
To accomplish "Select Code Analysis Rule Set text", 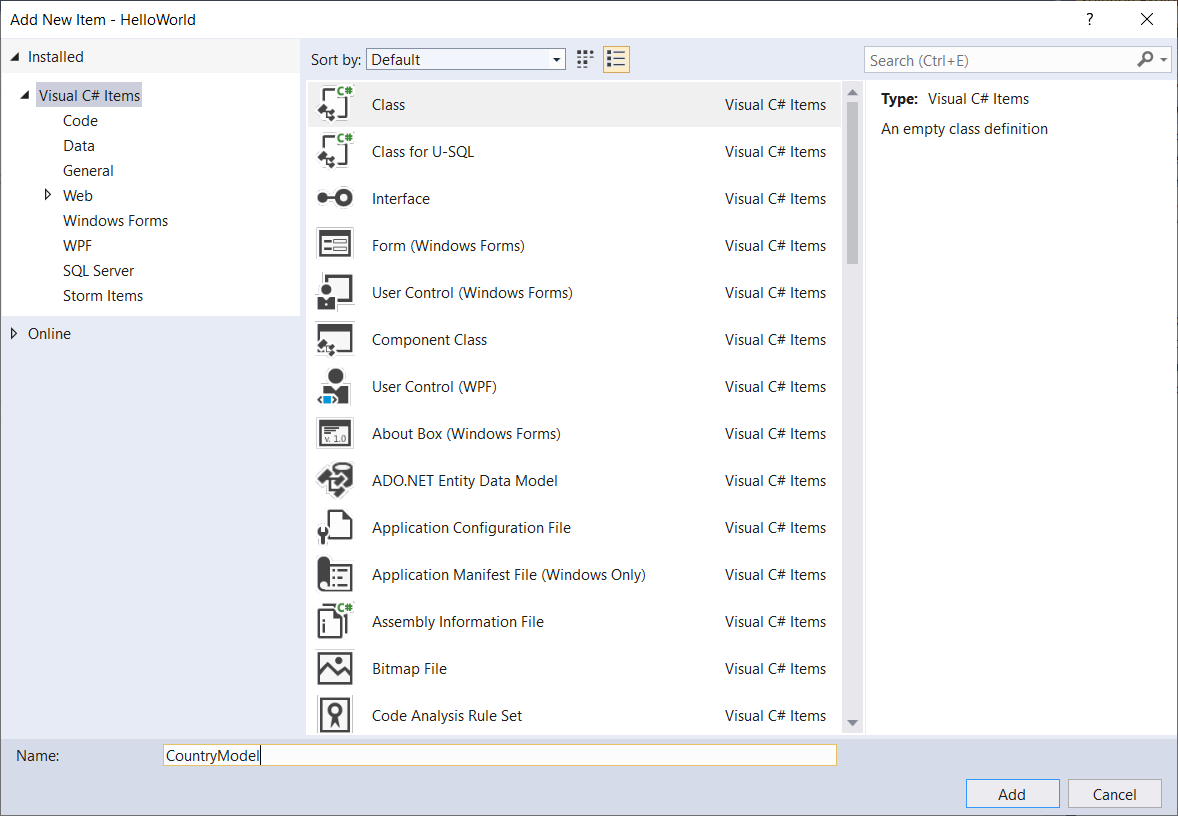I will [x=447, y=715].
